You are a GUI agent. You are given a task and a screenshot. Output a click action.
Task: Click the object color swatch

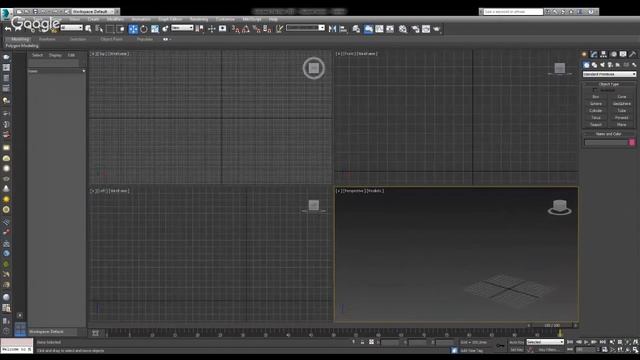[632, 142]
